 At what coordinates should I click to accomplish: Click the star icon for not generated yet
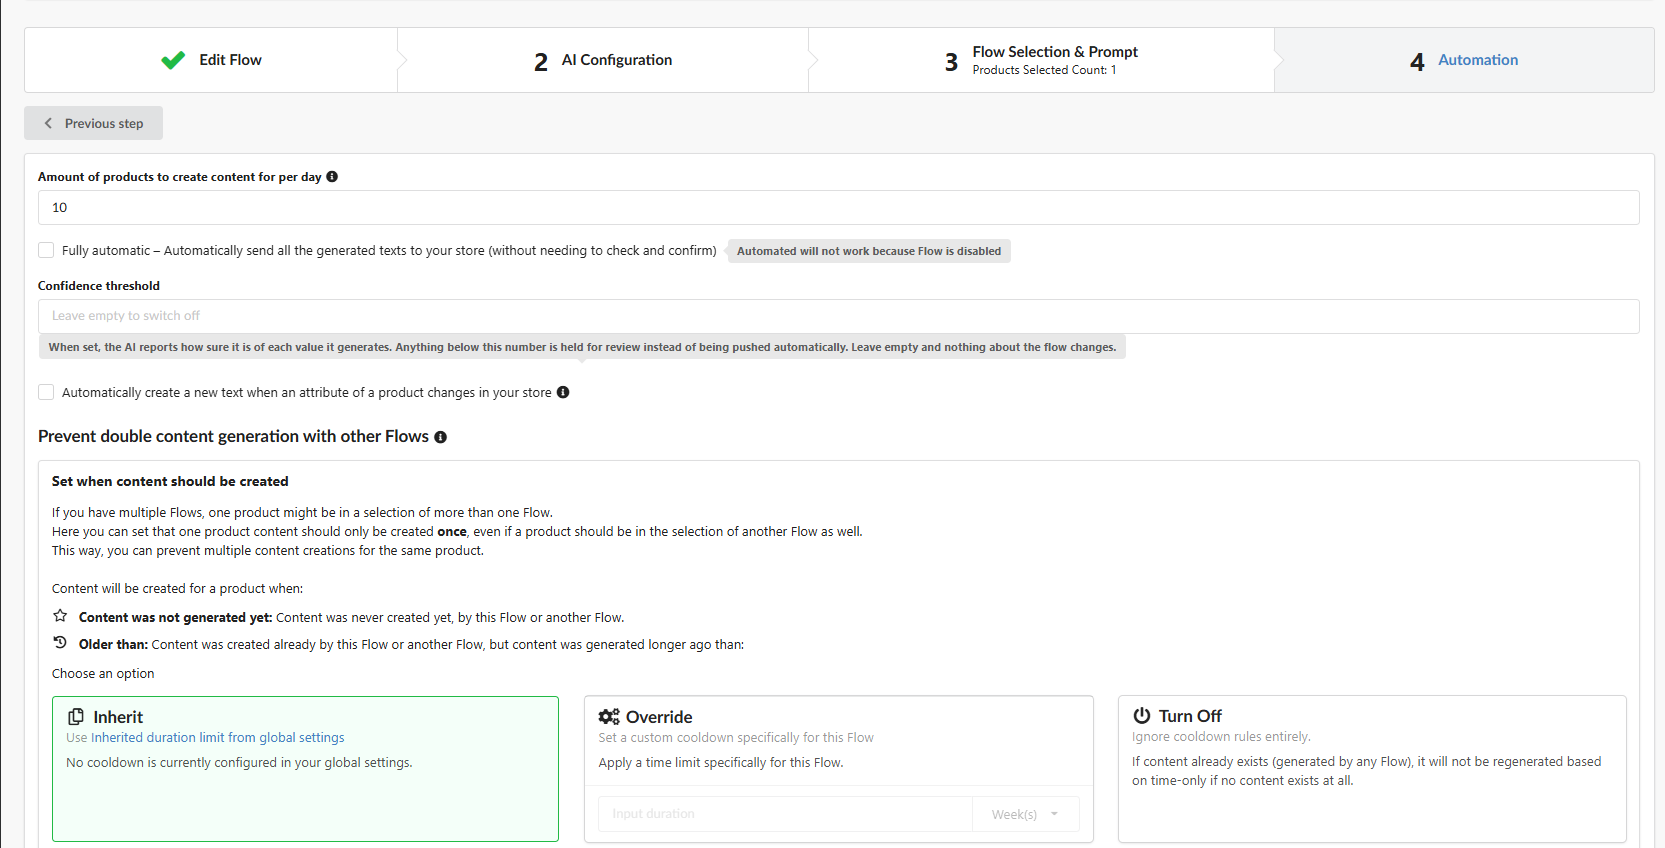click(60, 616)
